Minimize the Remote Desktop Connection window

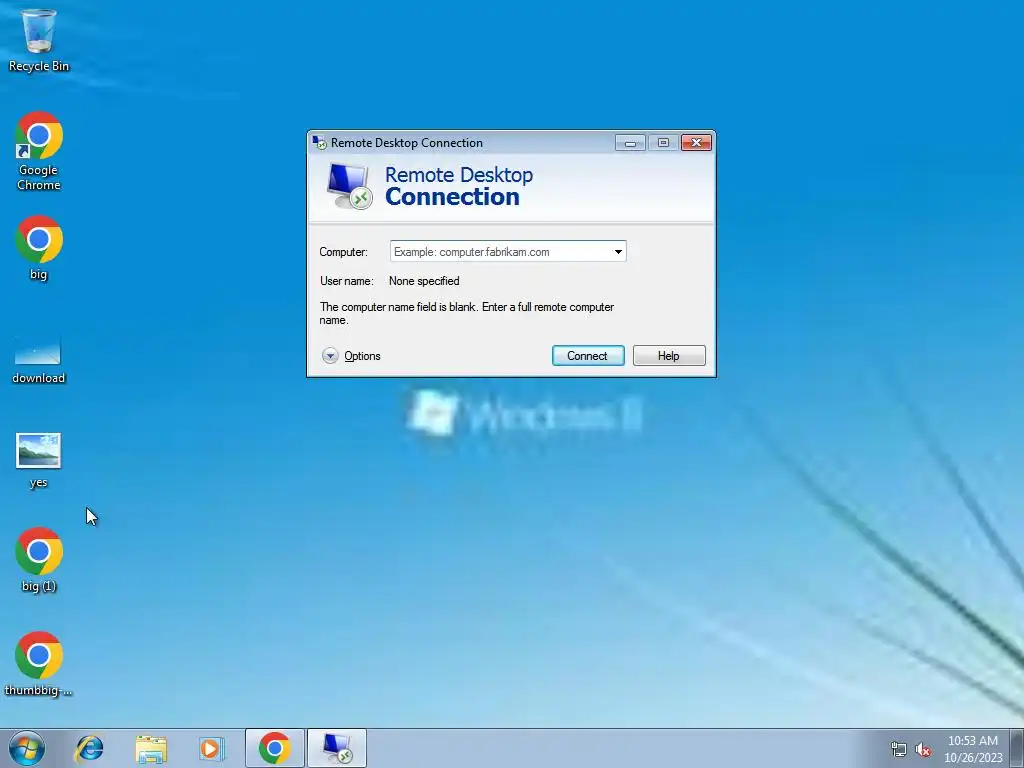(630, 142)
